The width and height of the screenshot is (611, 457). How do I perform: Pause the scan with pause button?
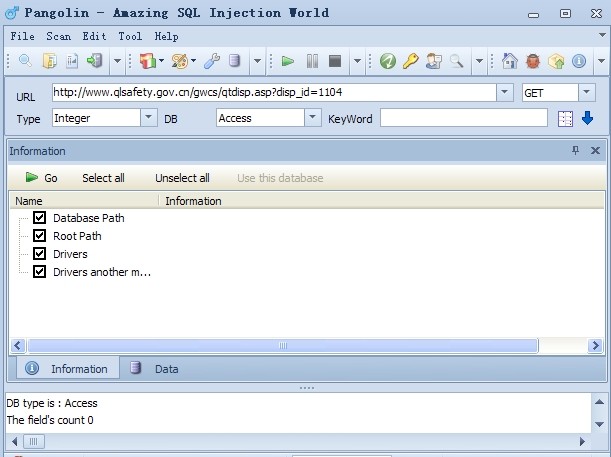pos(312,61)
